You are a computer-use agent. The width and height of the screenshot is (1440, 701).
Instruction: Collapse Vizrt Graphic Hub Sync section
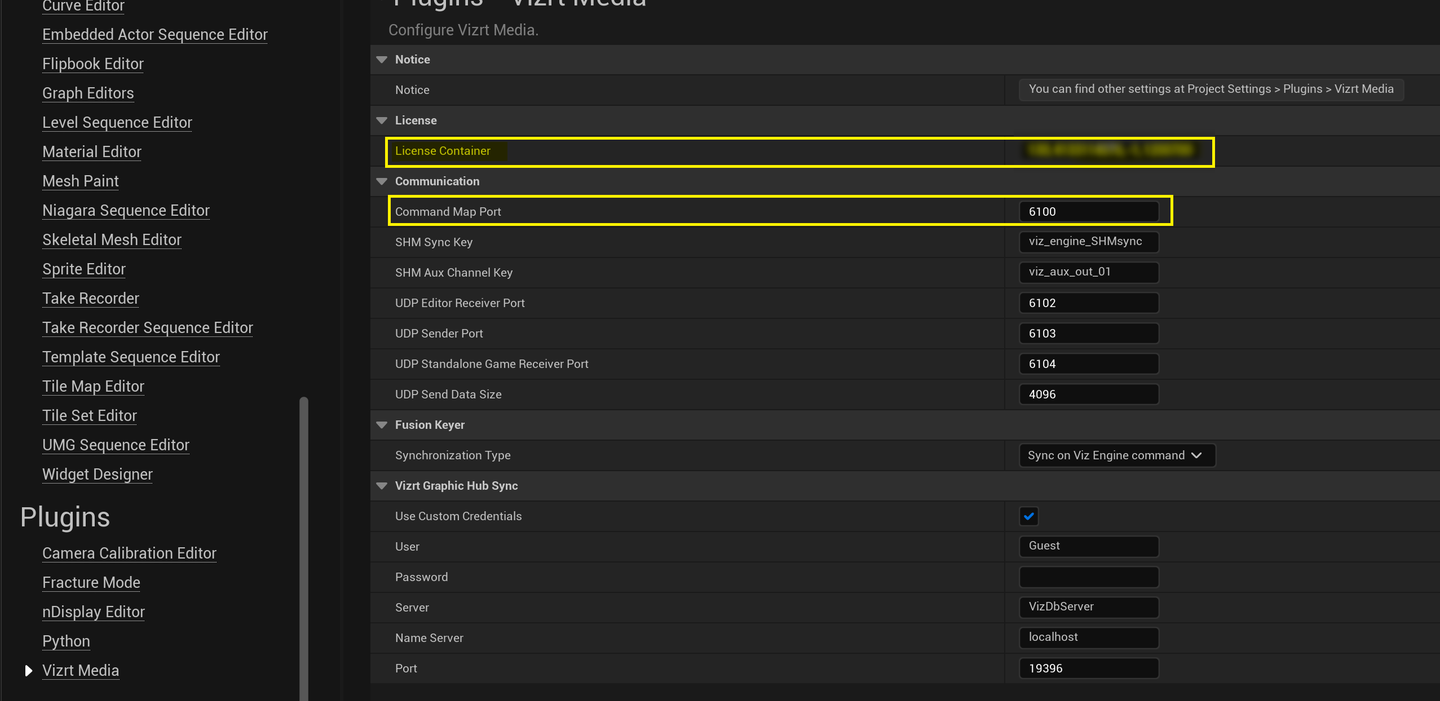[x=381, y=486]
